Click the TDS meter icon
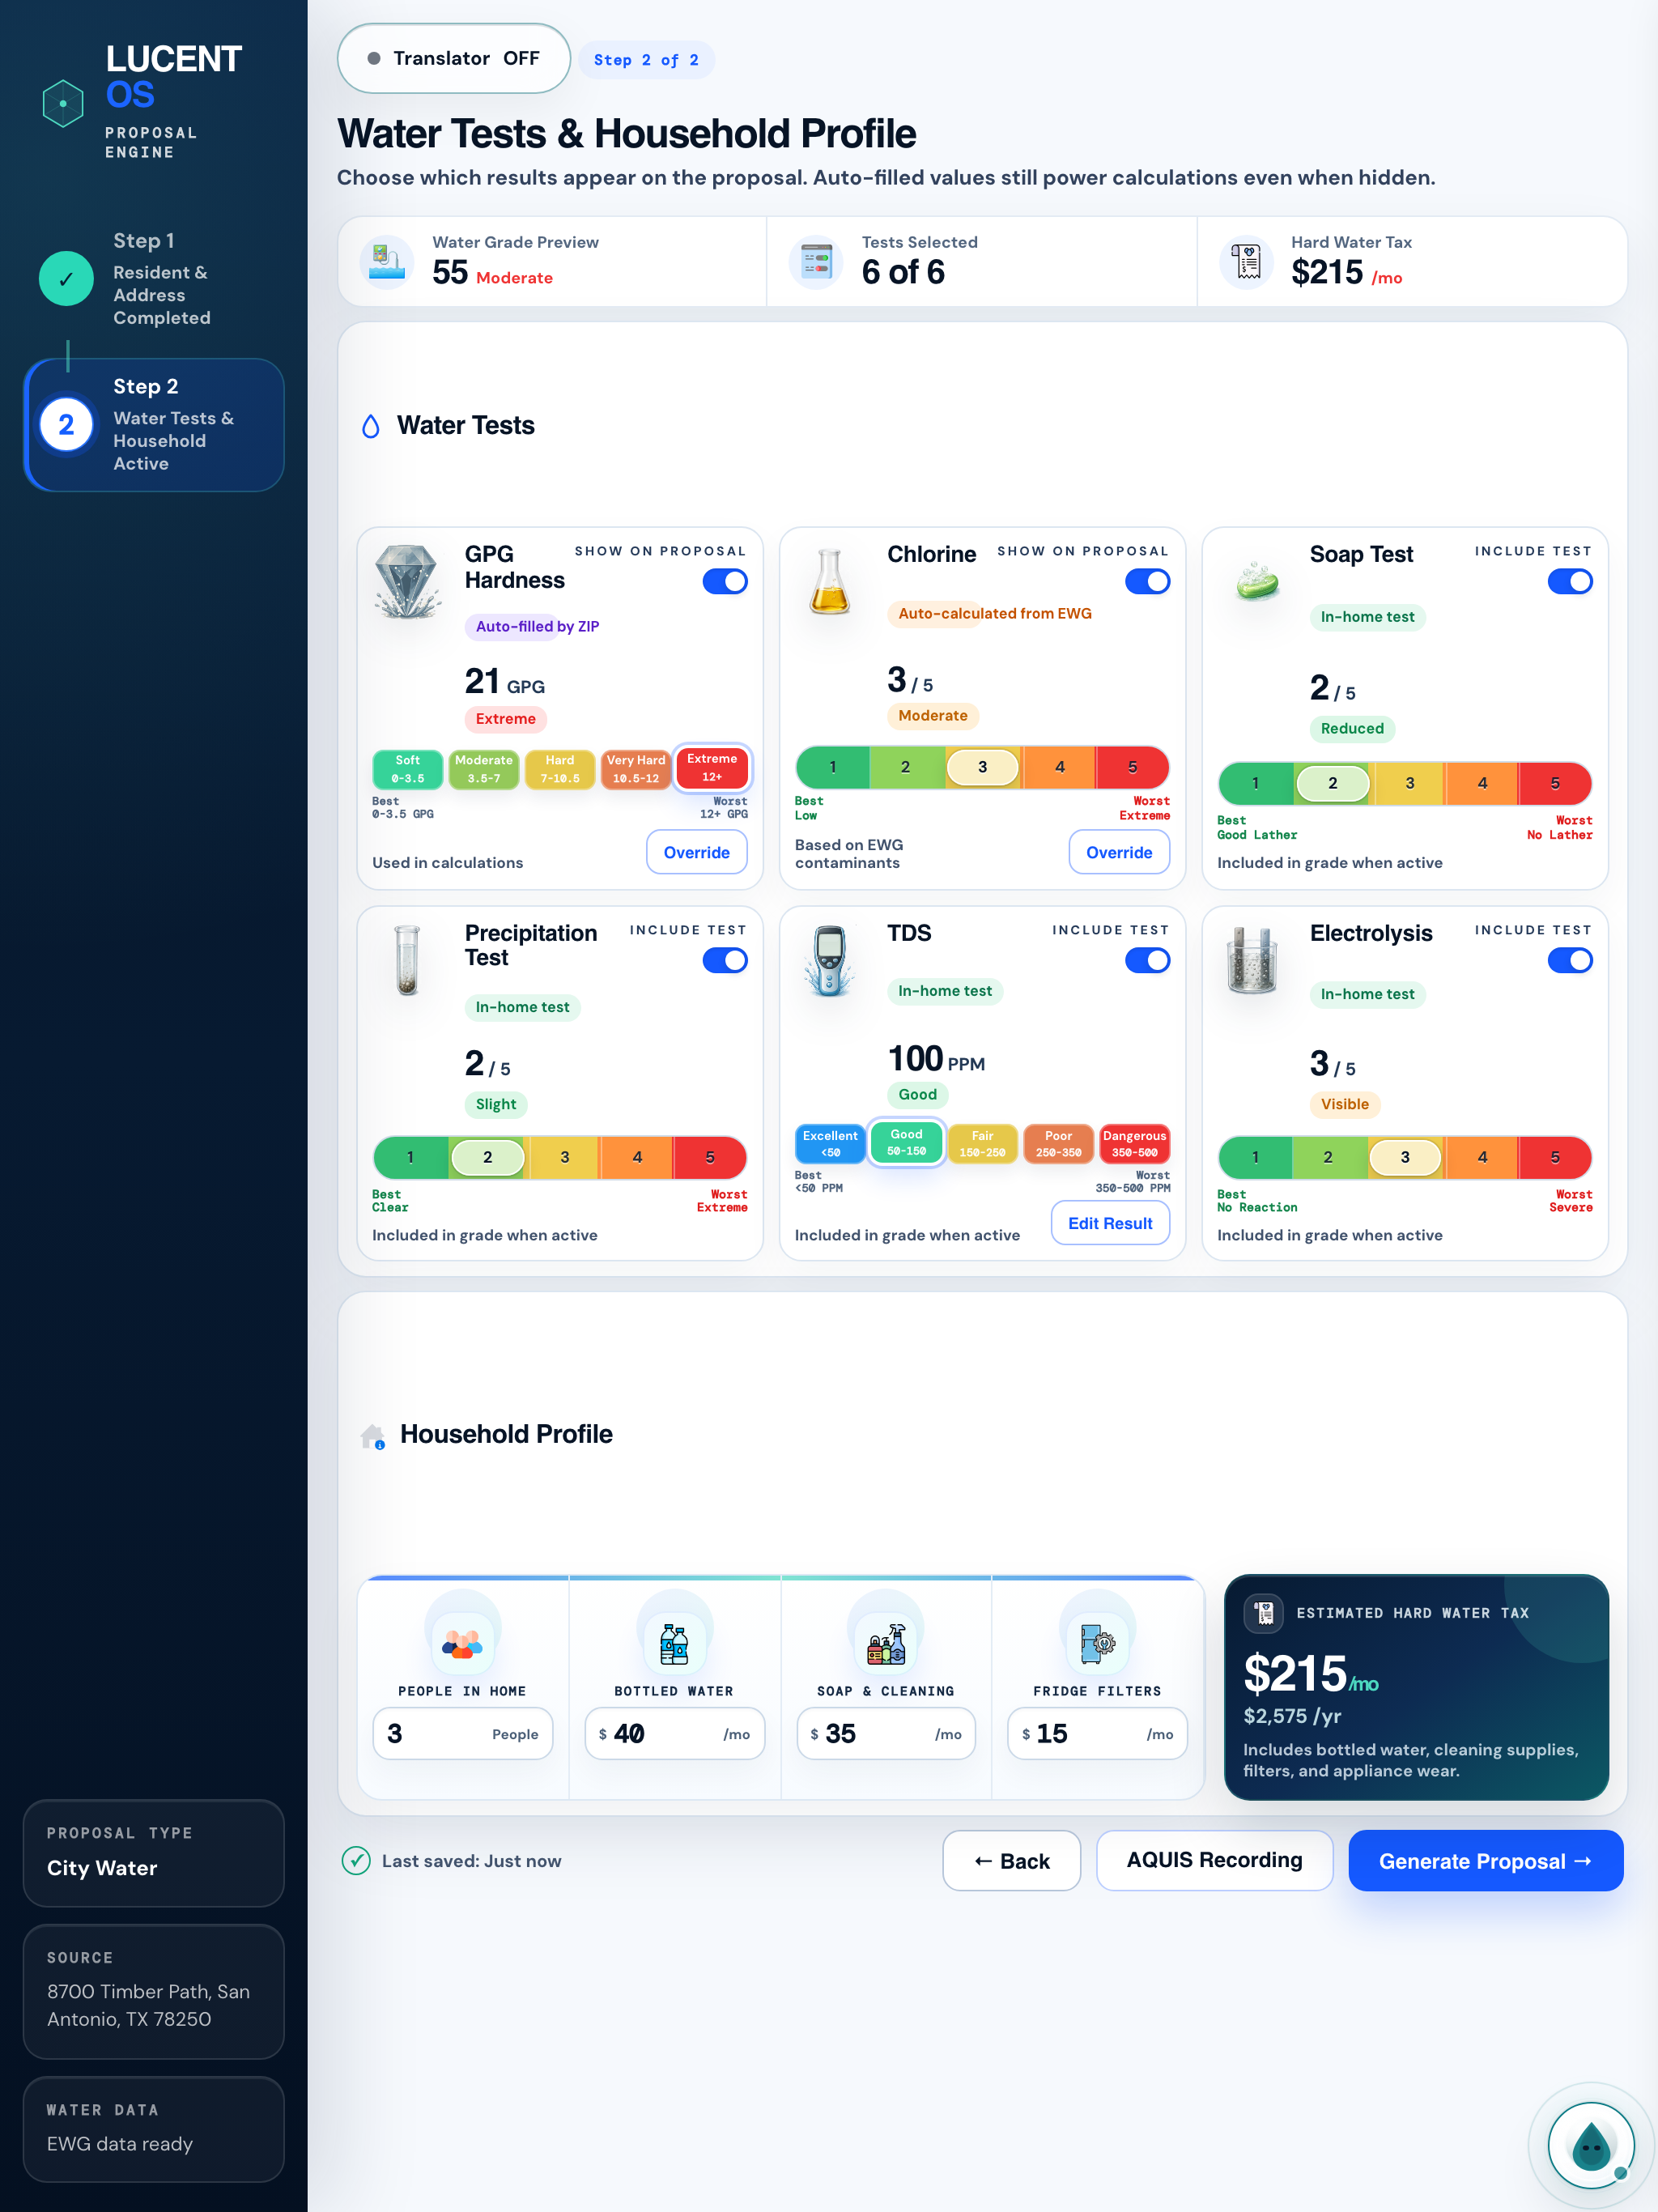The height and width of the screenshot is (2212, 1658). click(x=829, y=960)
